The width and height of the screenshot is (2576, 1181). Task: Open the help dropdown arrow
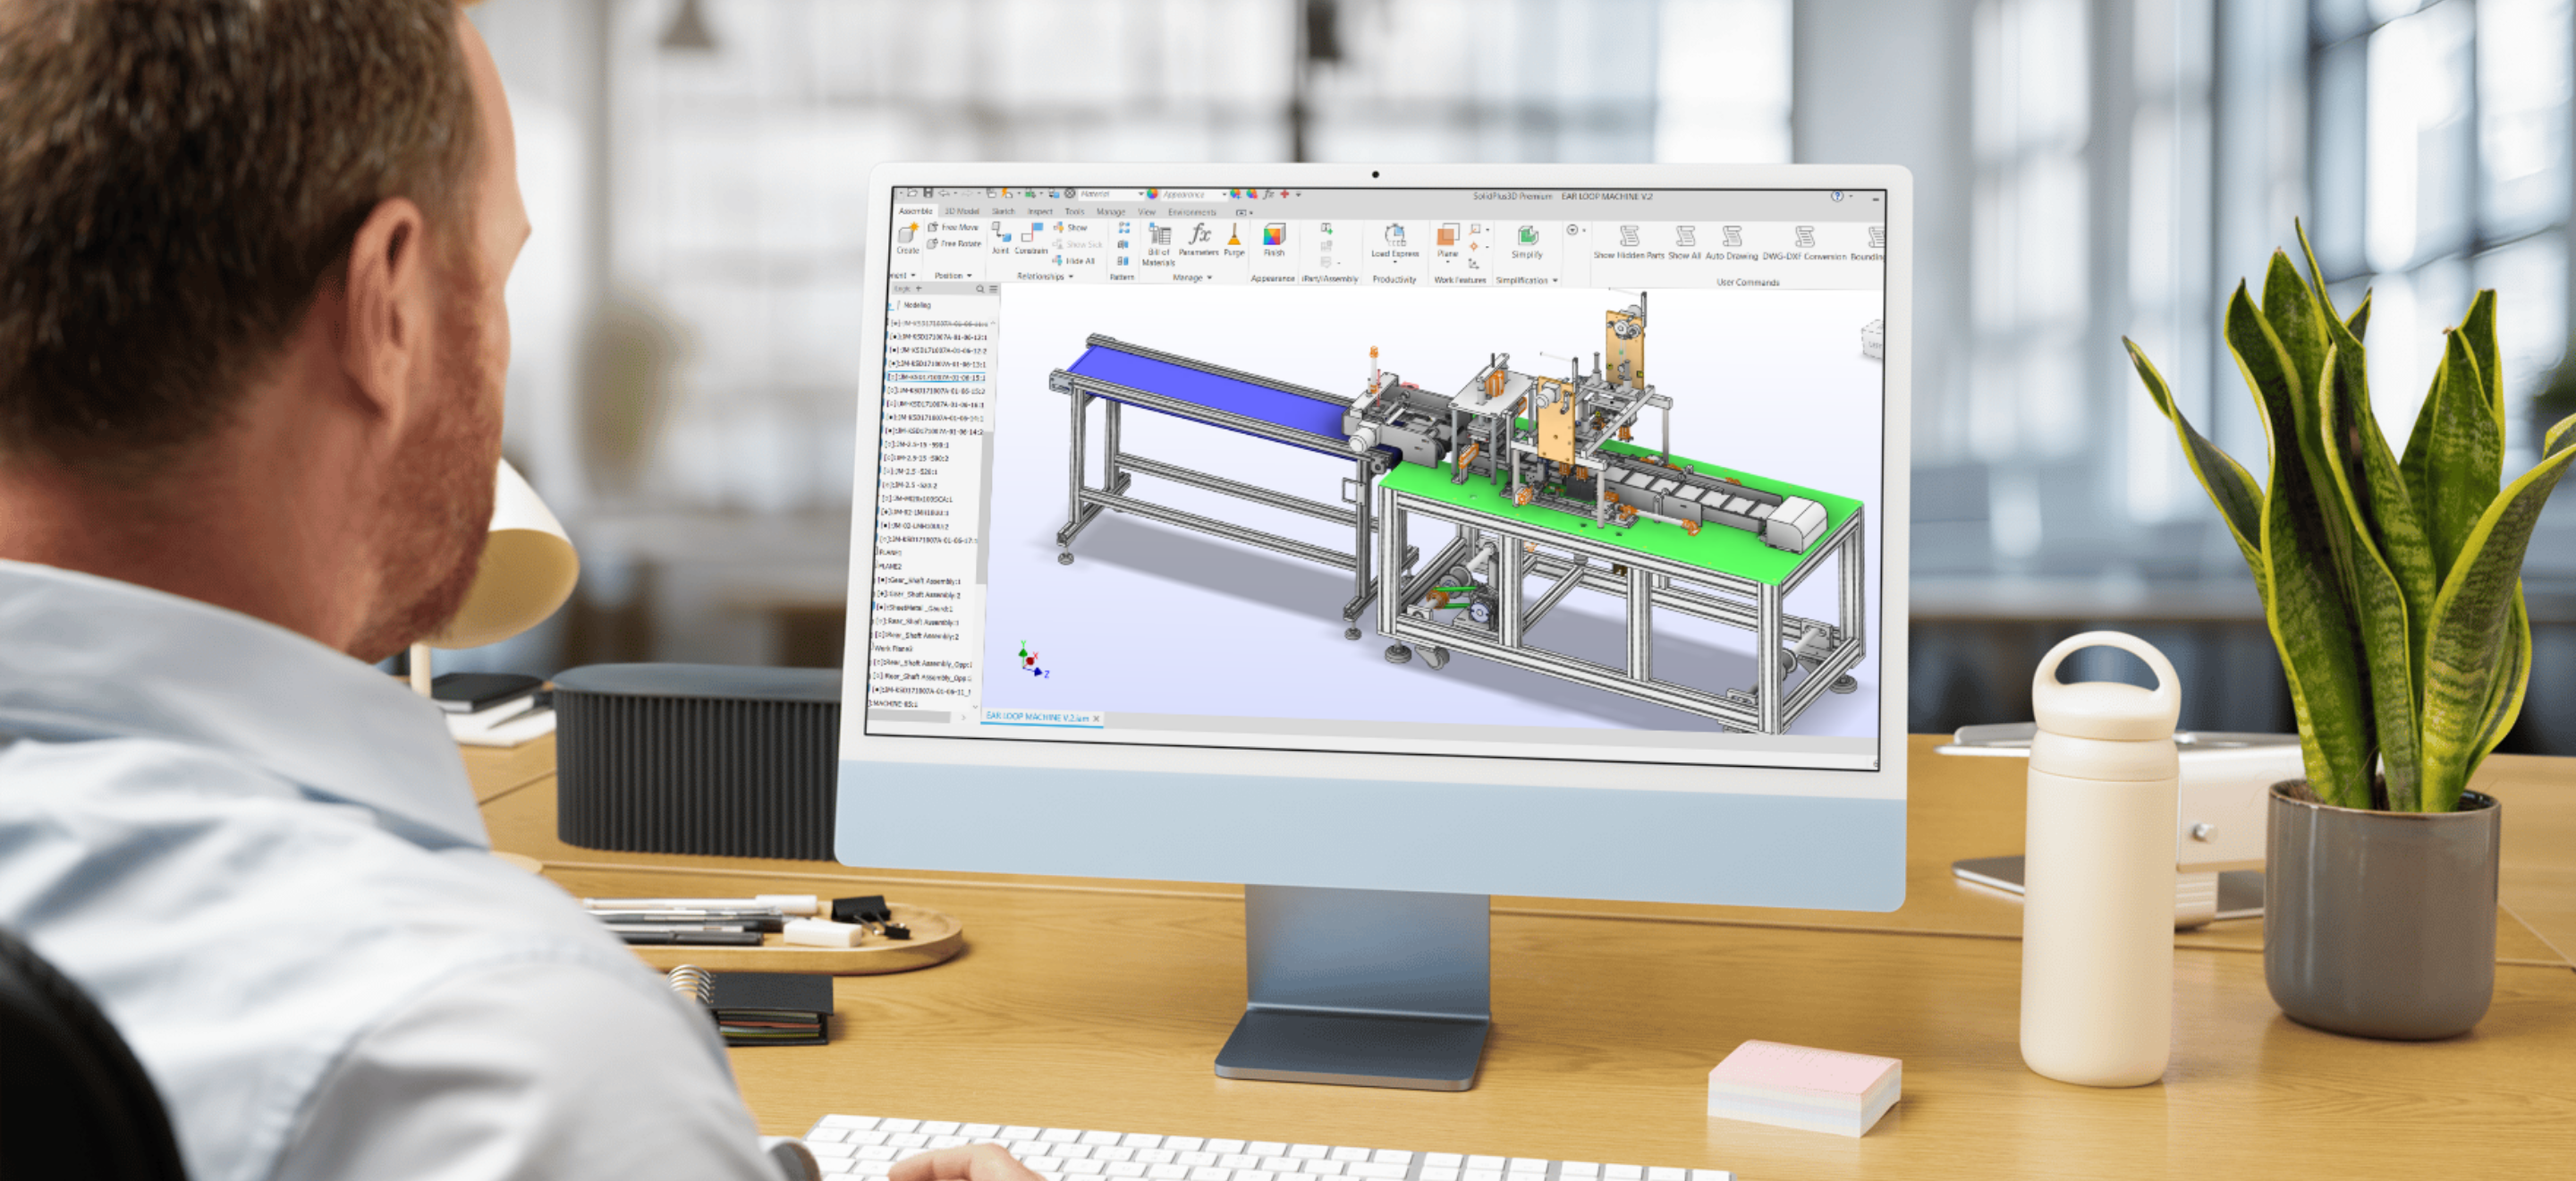[x=1850, y=196]
